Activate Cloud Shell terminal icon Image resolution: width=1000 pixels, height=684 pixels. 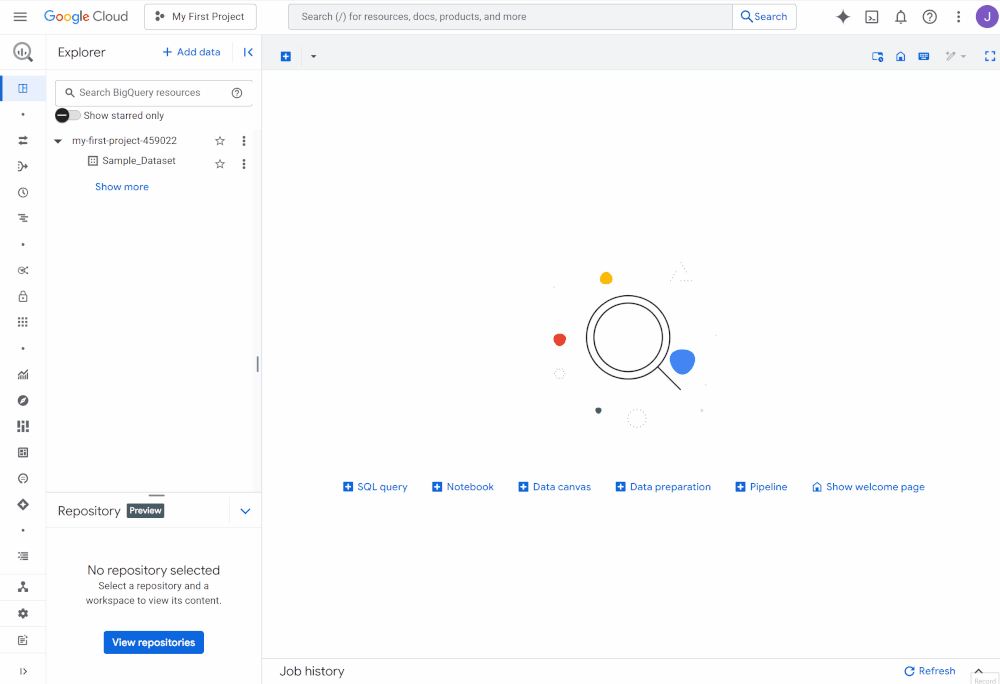pos(872,17)
